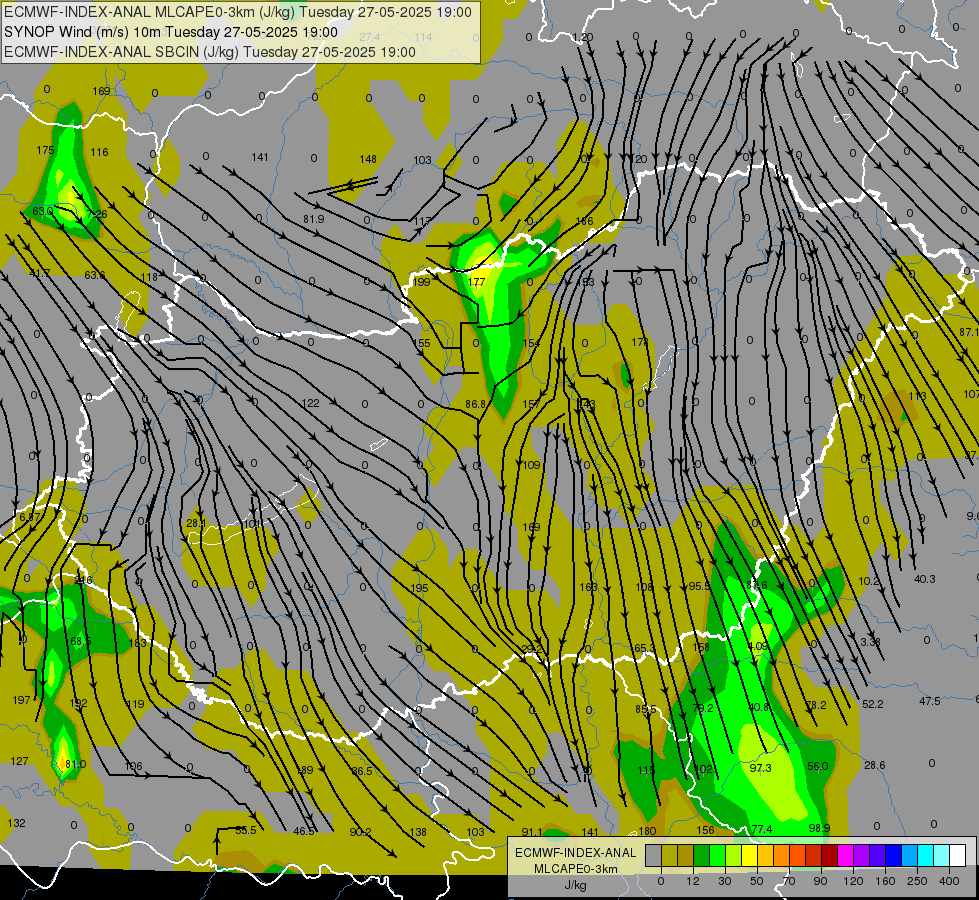Click the dark red legend swatch
Viewport: 979px width, 900px height.
click(829, 855)
